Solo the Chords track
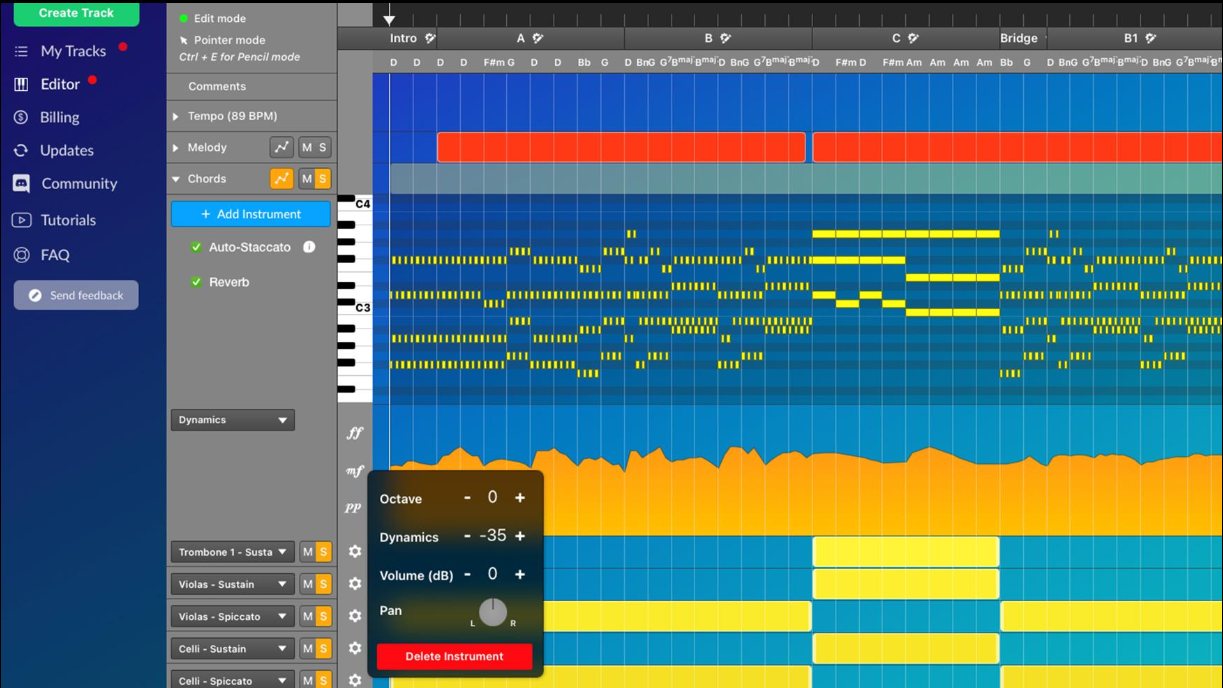This screenshot has width=1223, height=688. pyautogui.click(x=325, y=178)
